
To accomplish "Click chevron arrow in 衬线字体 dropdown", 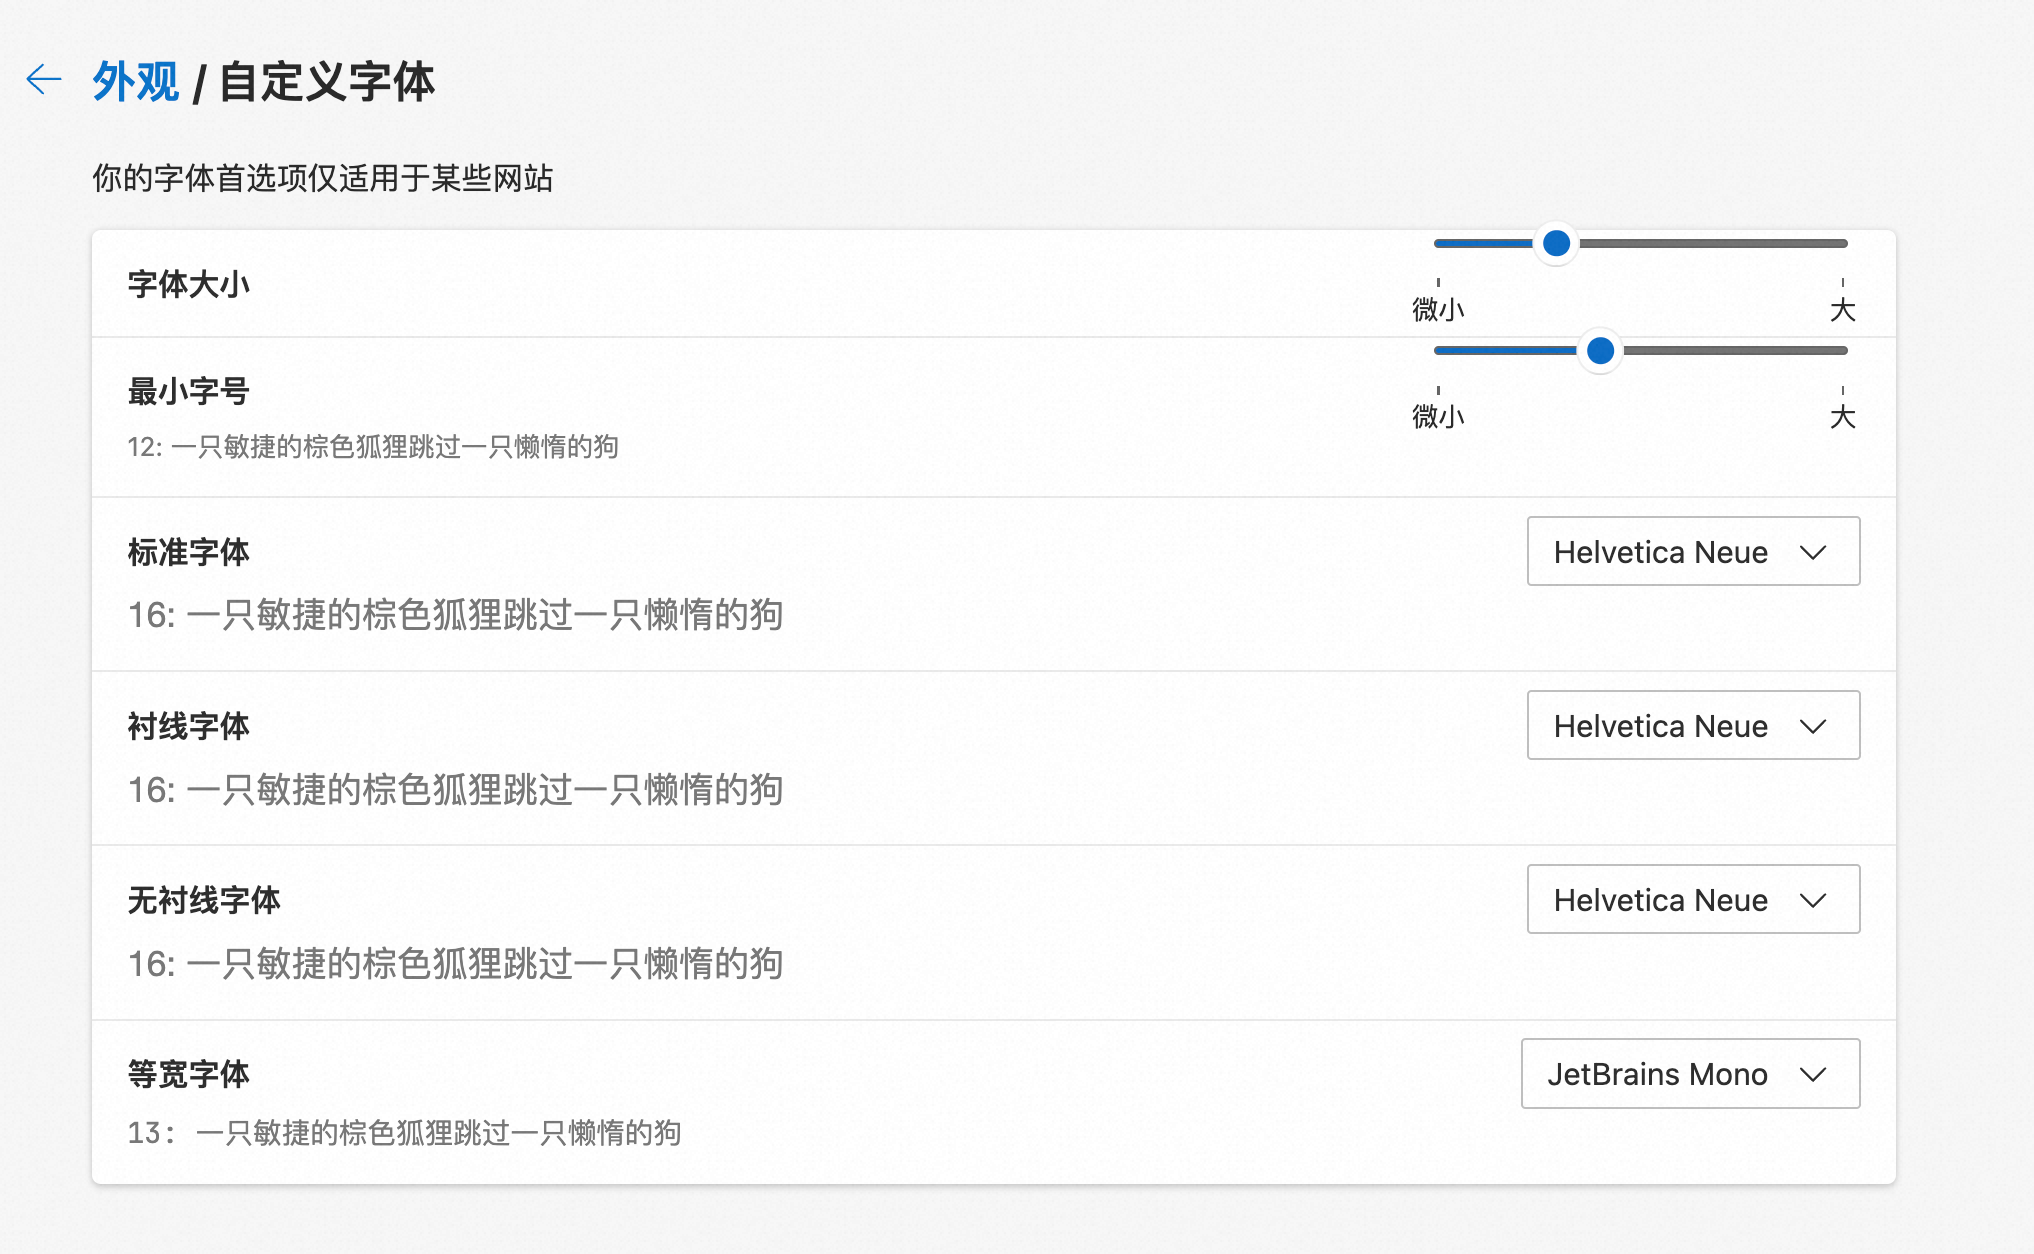I will pyautogui.click(x=1813, y=726).
